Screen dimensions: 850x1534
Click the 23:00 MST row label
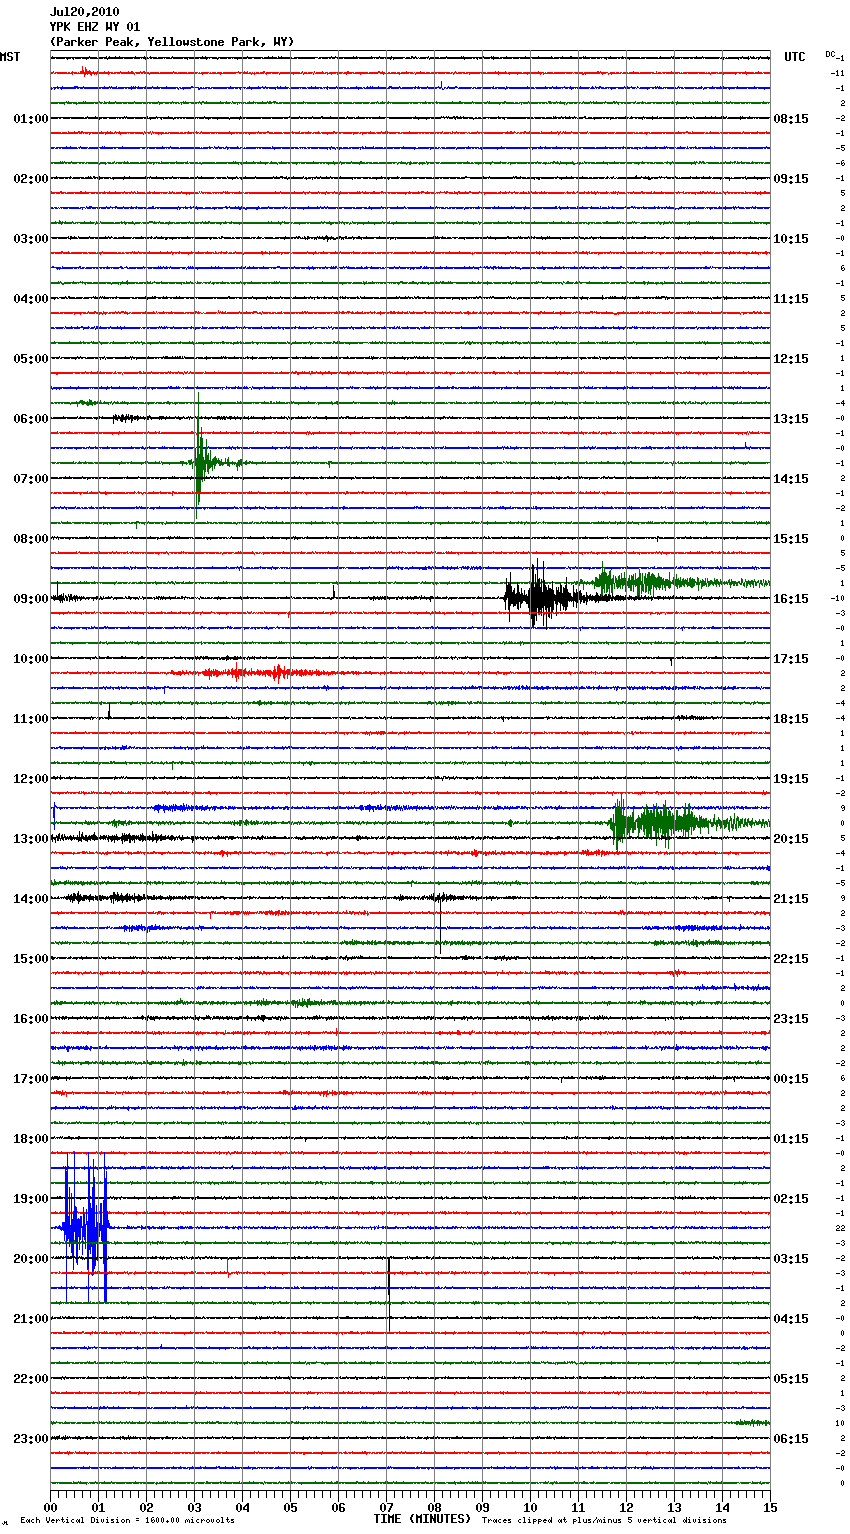pyautogui.click(x=31, y=1439)
